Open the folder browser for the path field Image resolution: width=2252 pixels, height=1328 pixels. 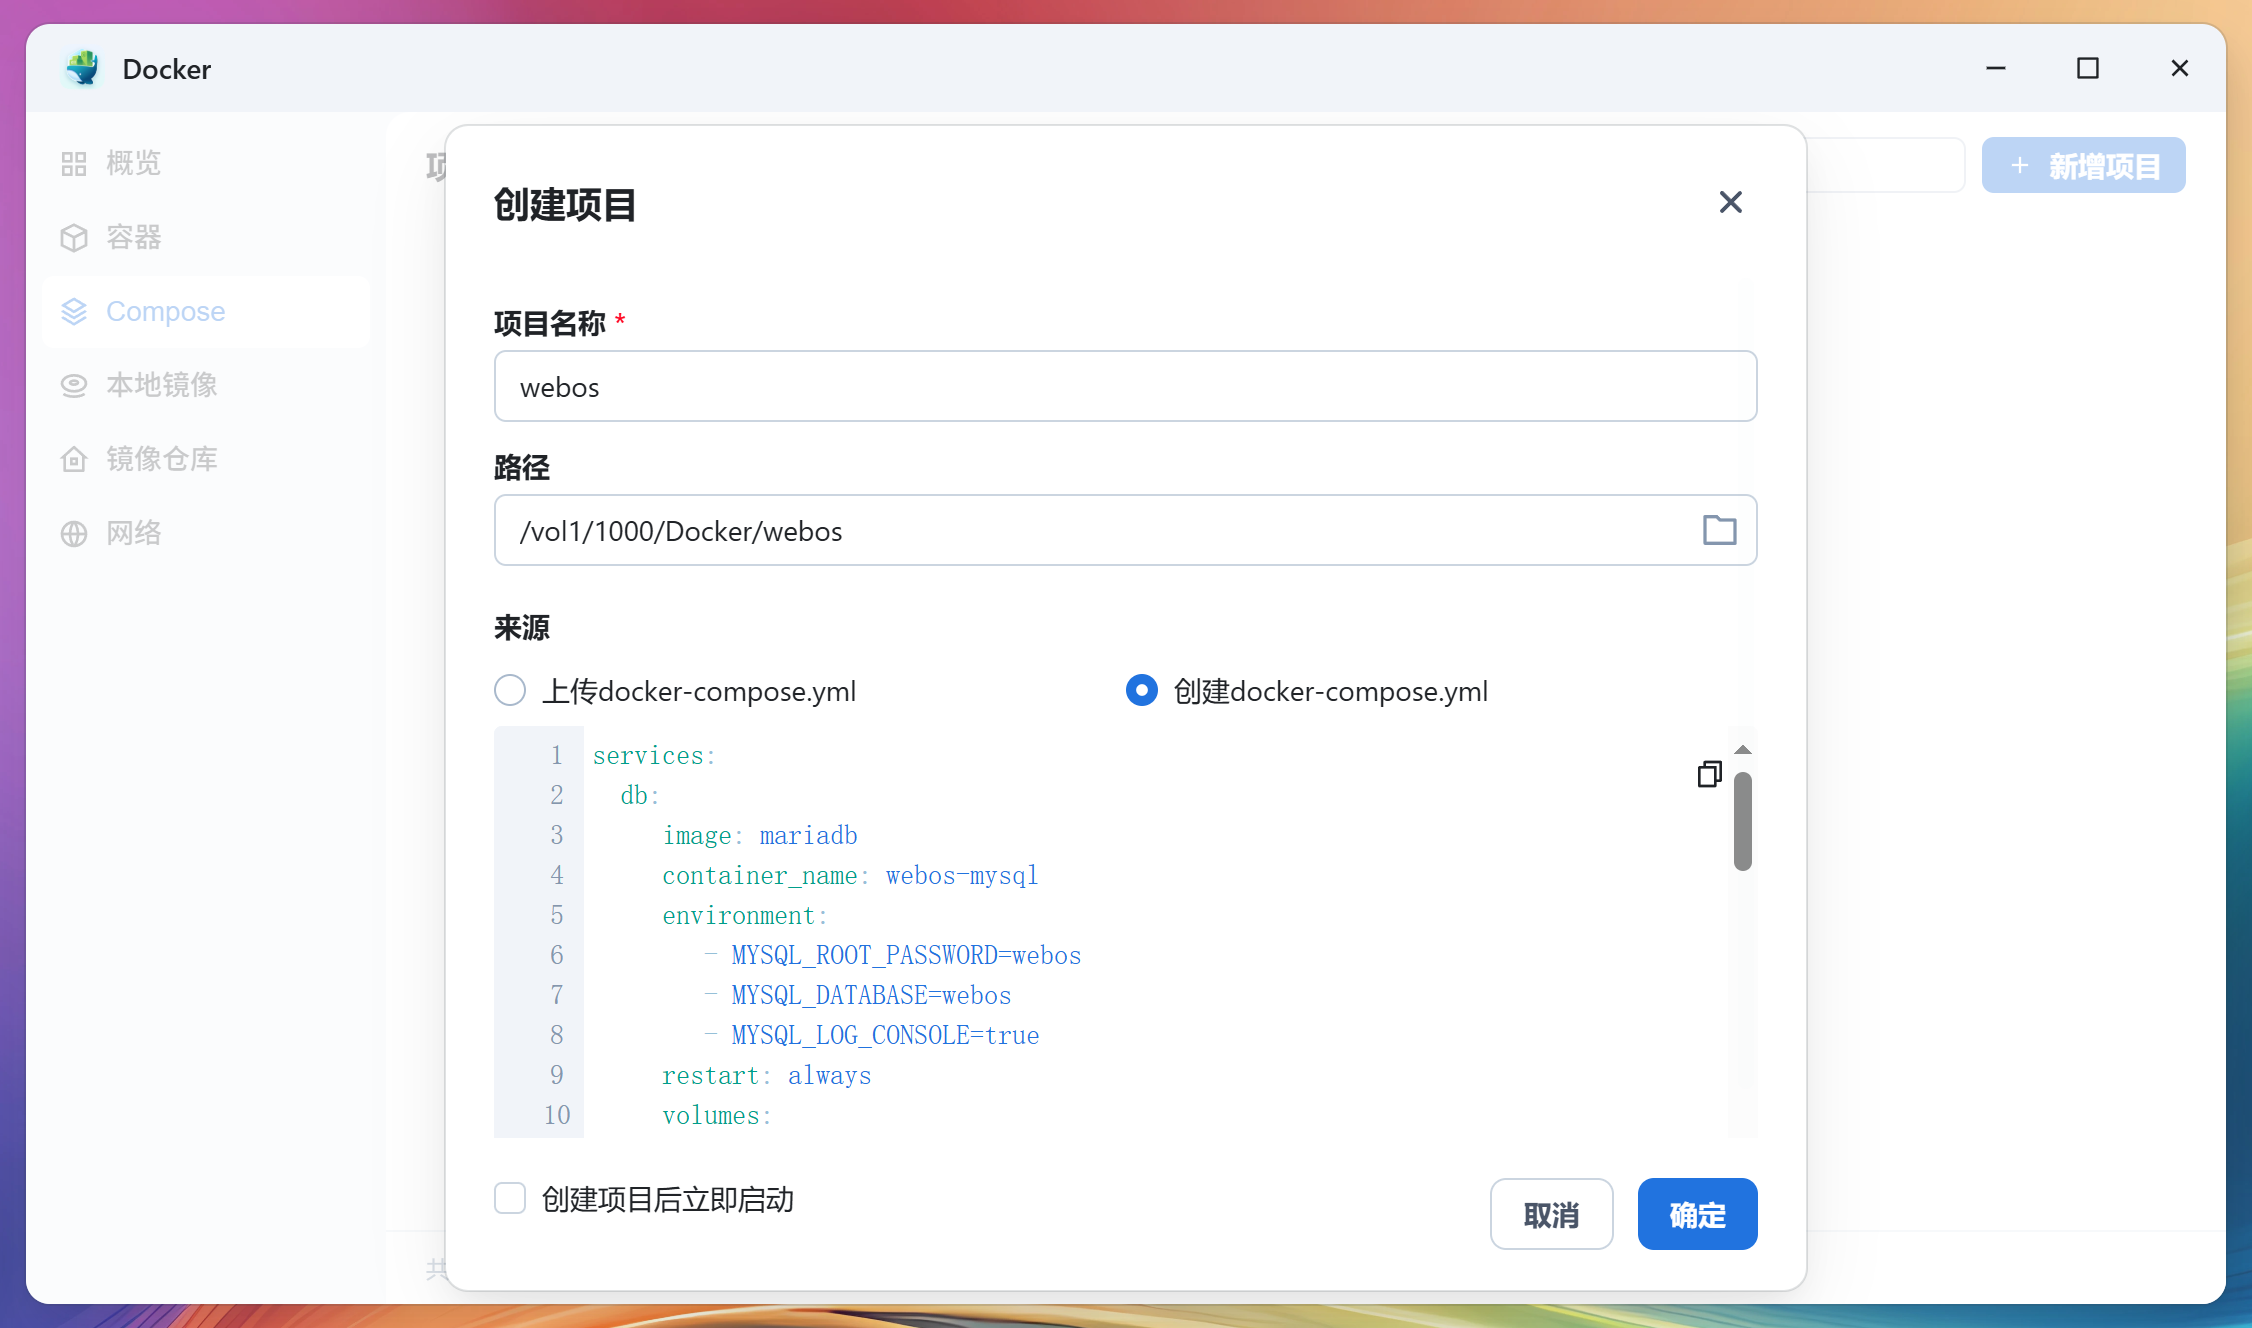1719,530
